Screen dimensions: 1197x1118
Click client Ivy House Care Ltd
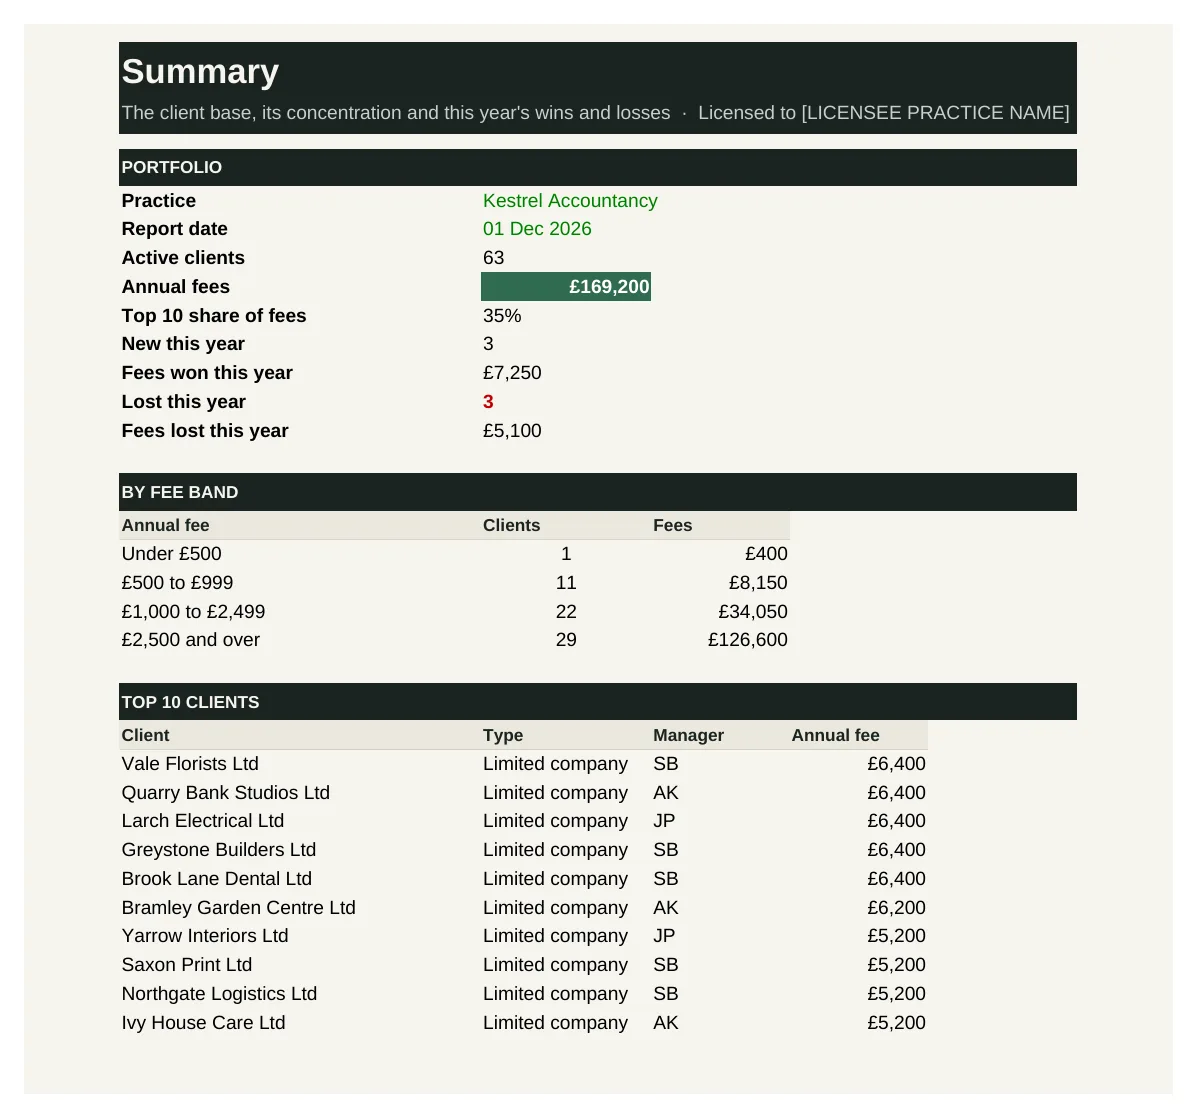point(203,1023)
